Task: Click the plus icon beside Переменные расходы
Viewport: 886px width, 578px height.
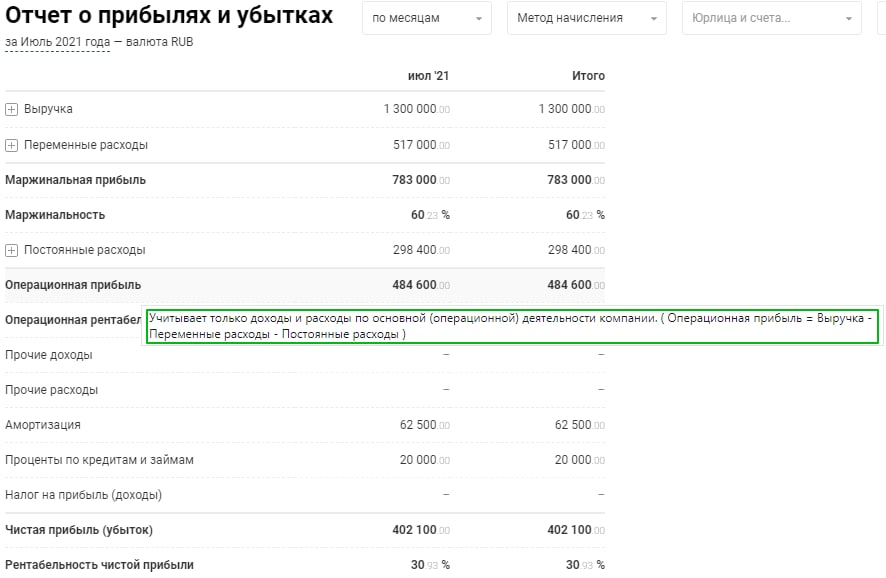Action: [x=12, y=144]
